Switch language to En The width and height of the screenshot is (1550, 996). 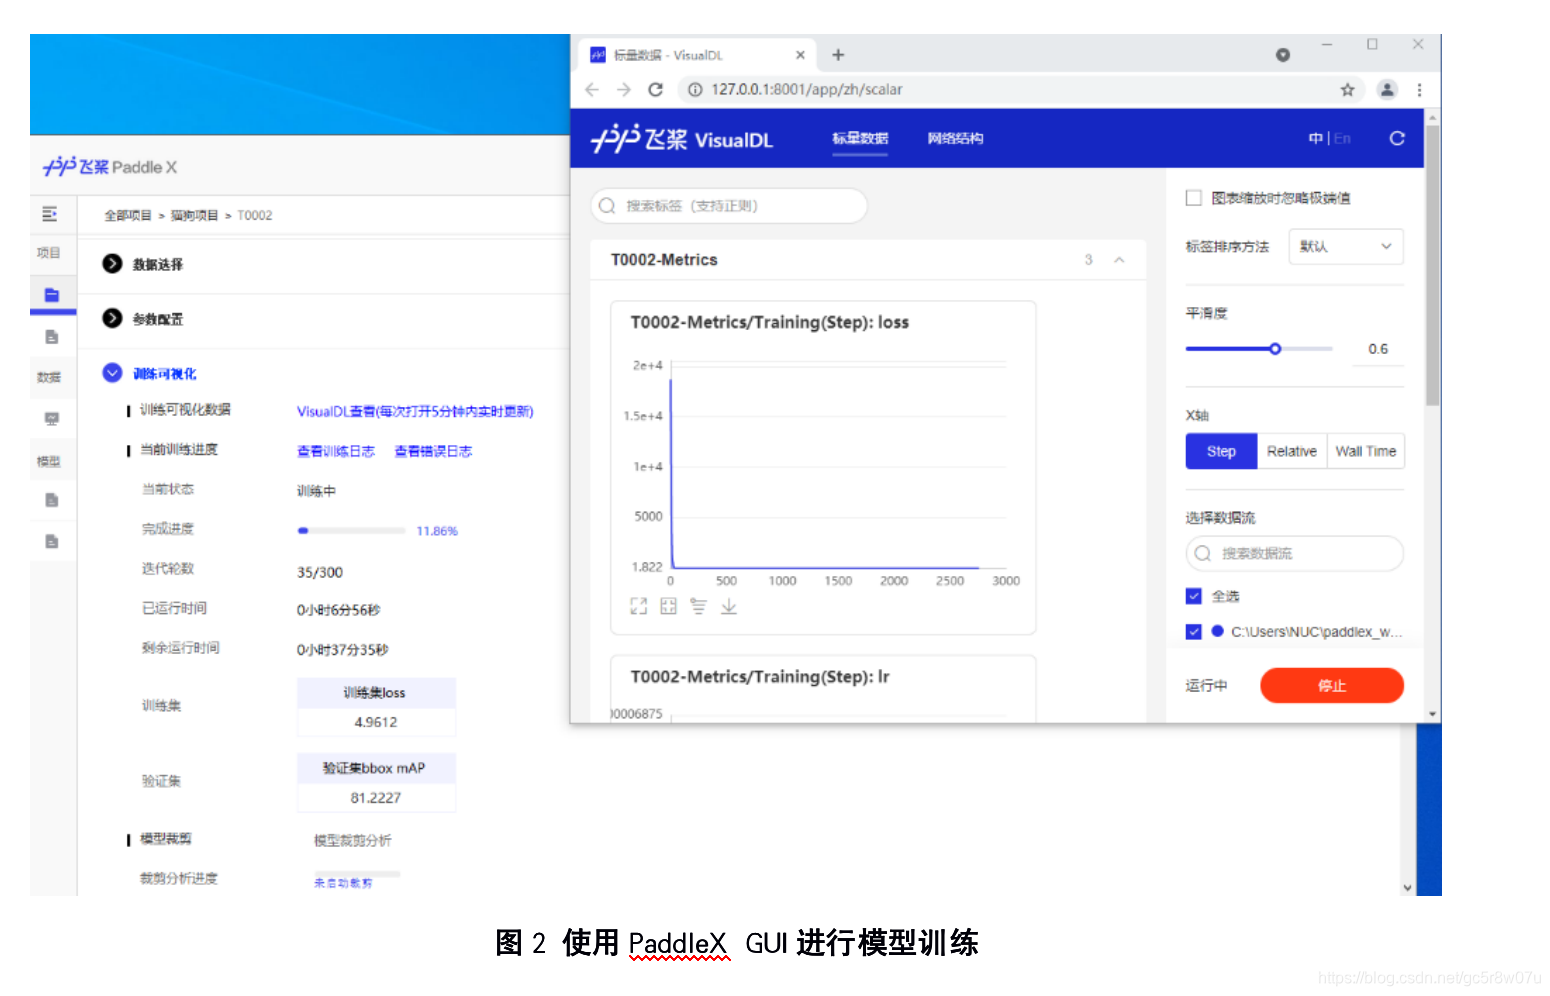(1342, 138)
